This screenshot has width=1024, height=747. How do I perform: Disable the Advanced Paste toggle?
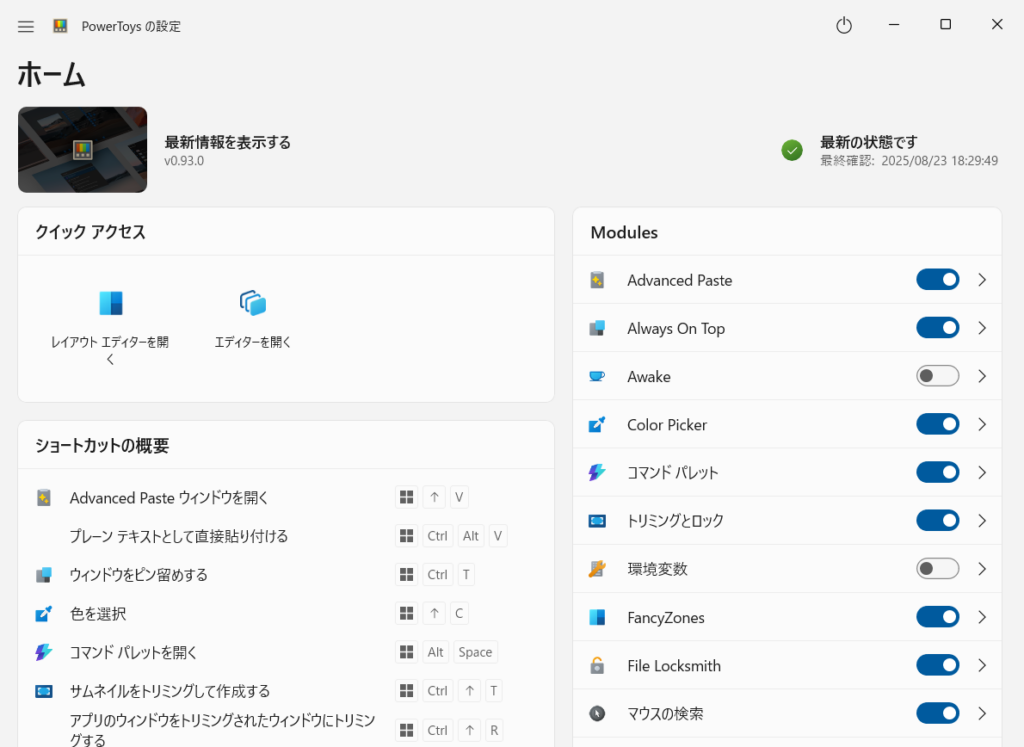pos(937,279)
